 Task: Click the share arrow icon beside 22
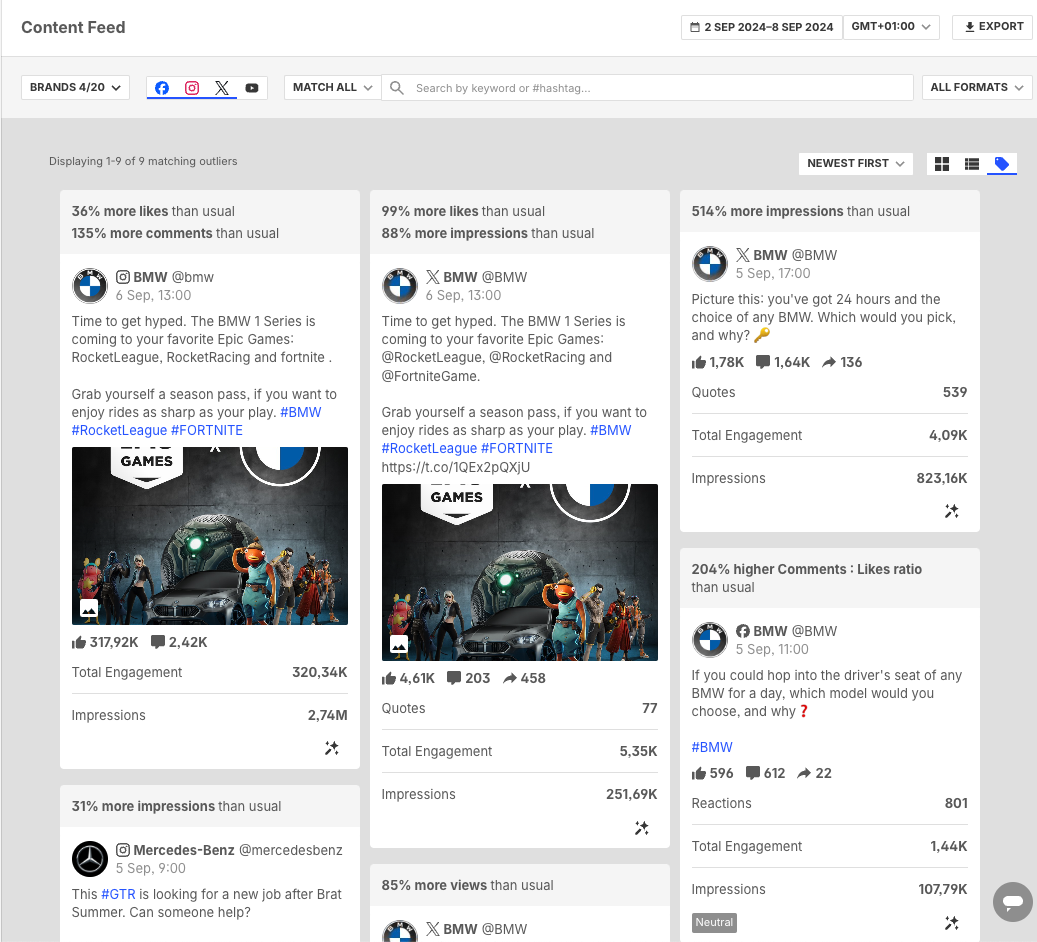(804, 773)
